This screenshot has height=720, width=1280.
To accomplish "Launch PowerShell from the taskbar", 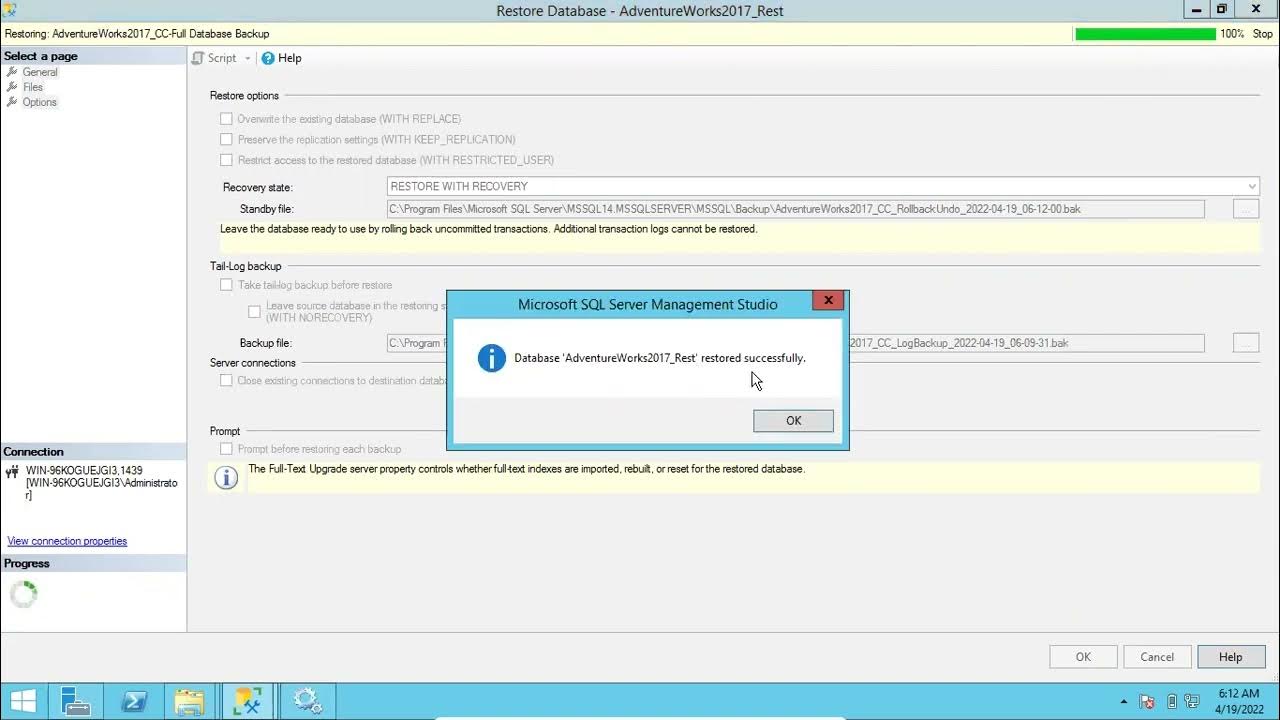I will [134, 701].
